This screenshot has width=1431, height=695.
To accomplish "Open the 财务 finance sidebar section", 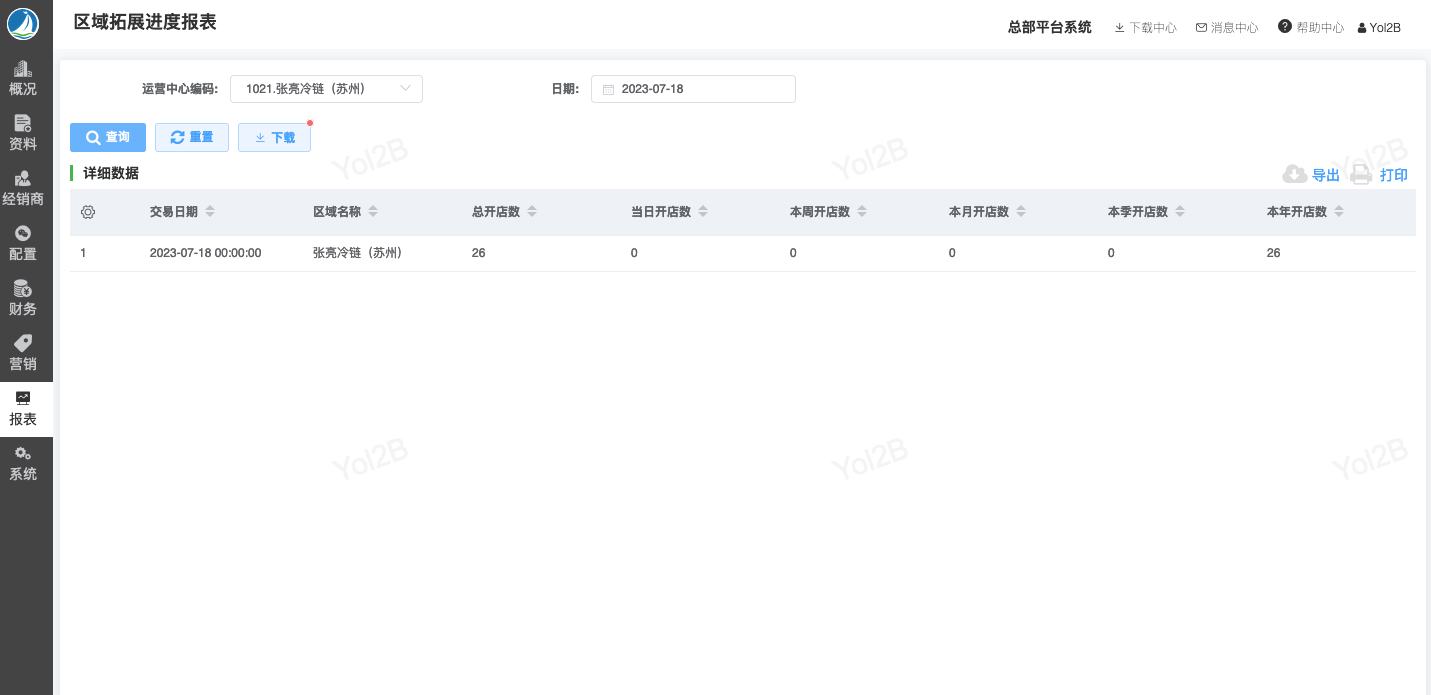I will pos(23,298).
